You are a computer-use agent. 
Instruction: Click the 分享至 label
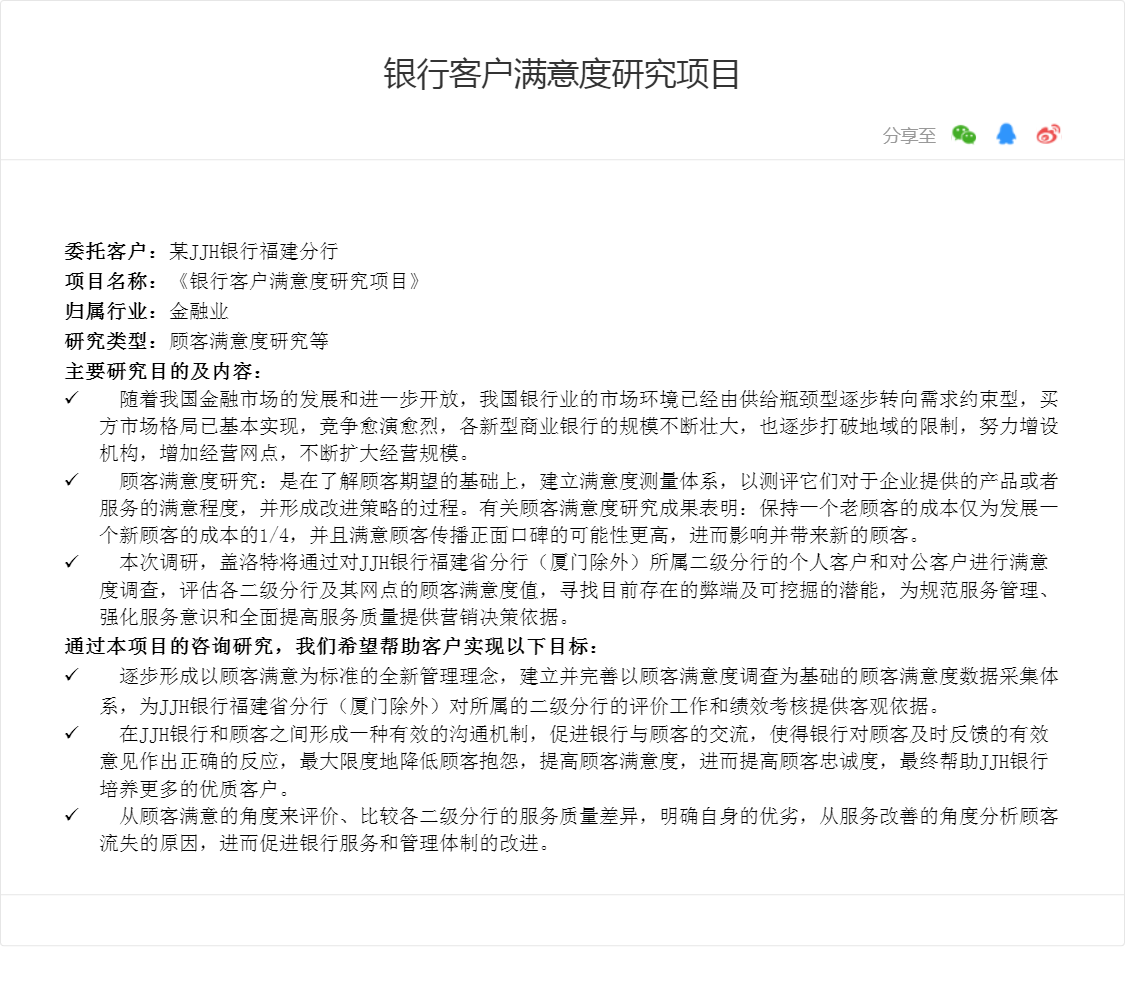909,136
